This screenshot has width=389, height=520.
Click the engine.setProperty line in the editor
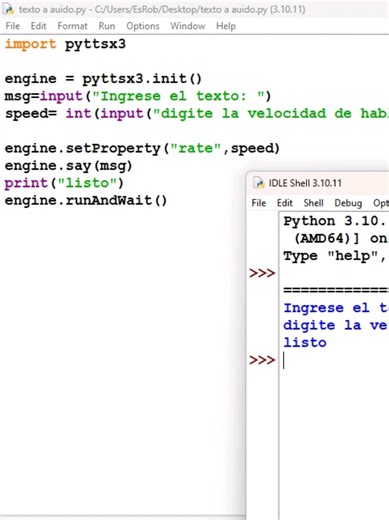tap(142, 148)
